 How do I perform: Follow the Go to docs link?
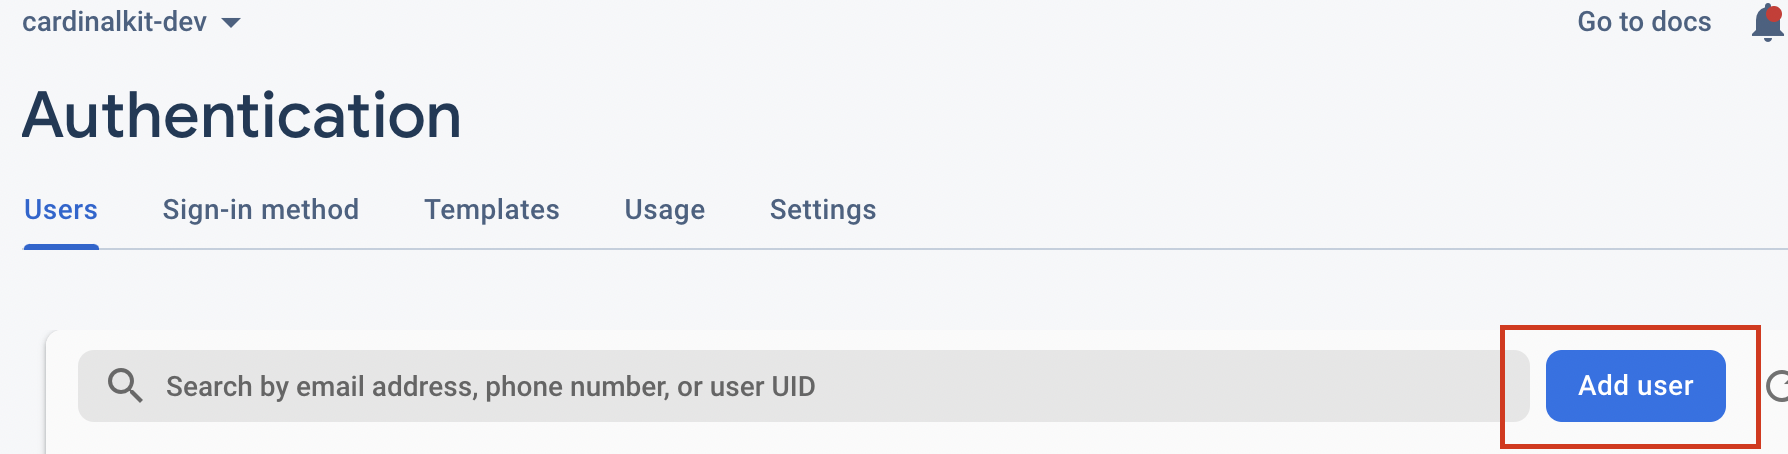[1644, 22]
